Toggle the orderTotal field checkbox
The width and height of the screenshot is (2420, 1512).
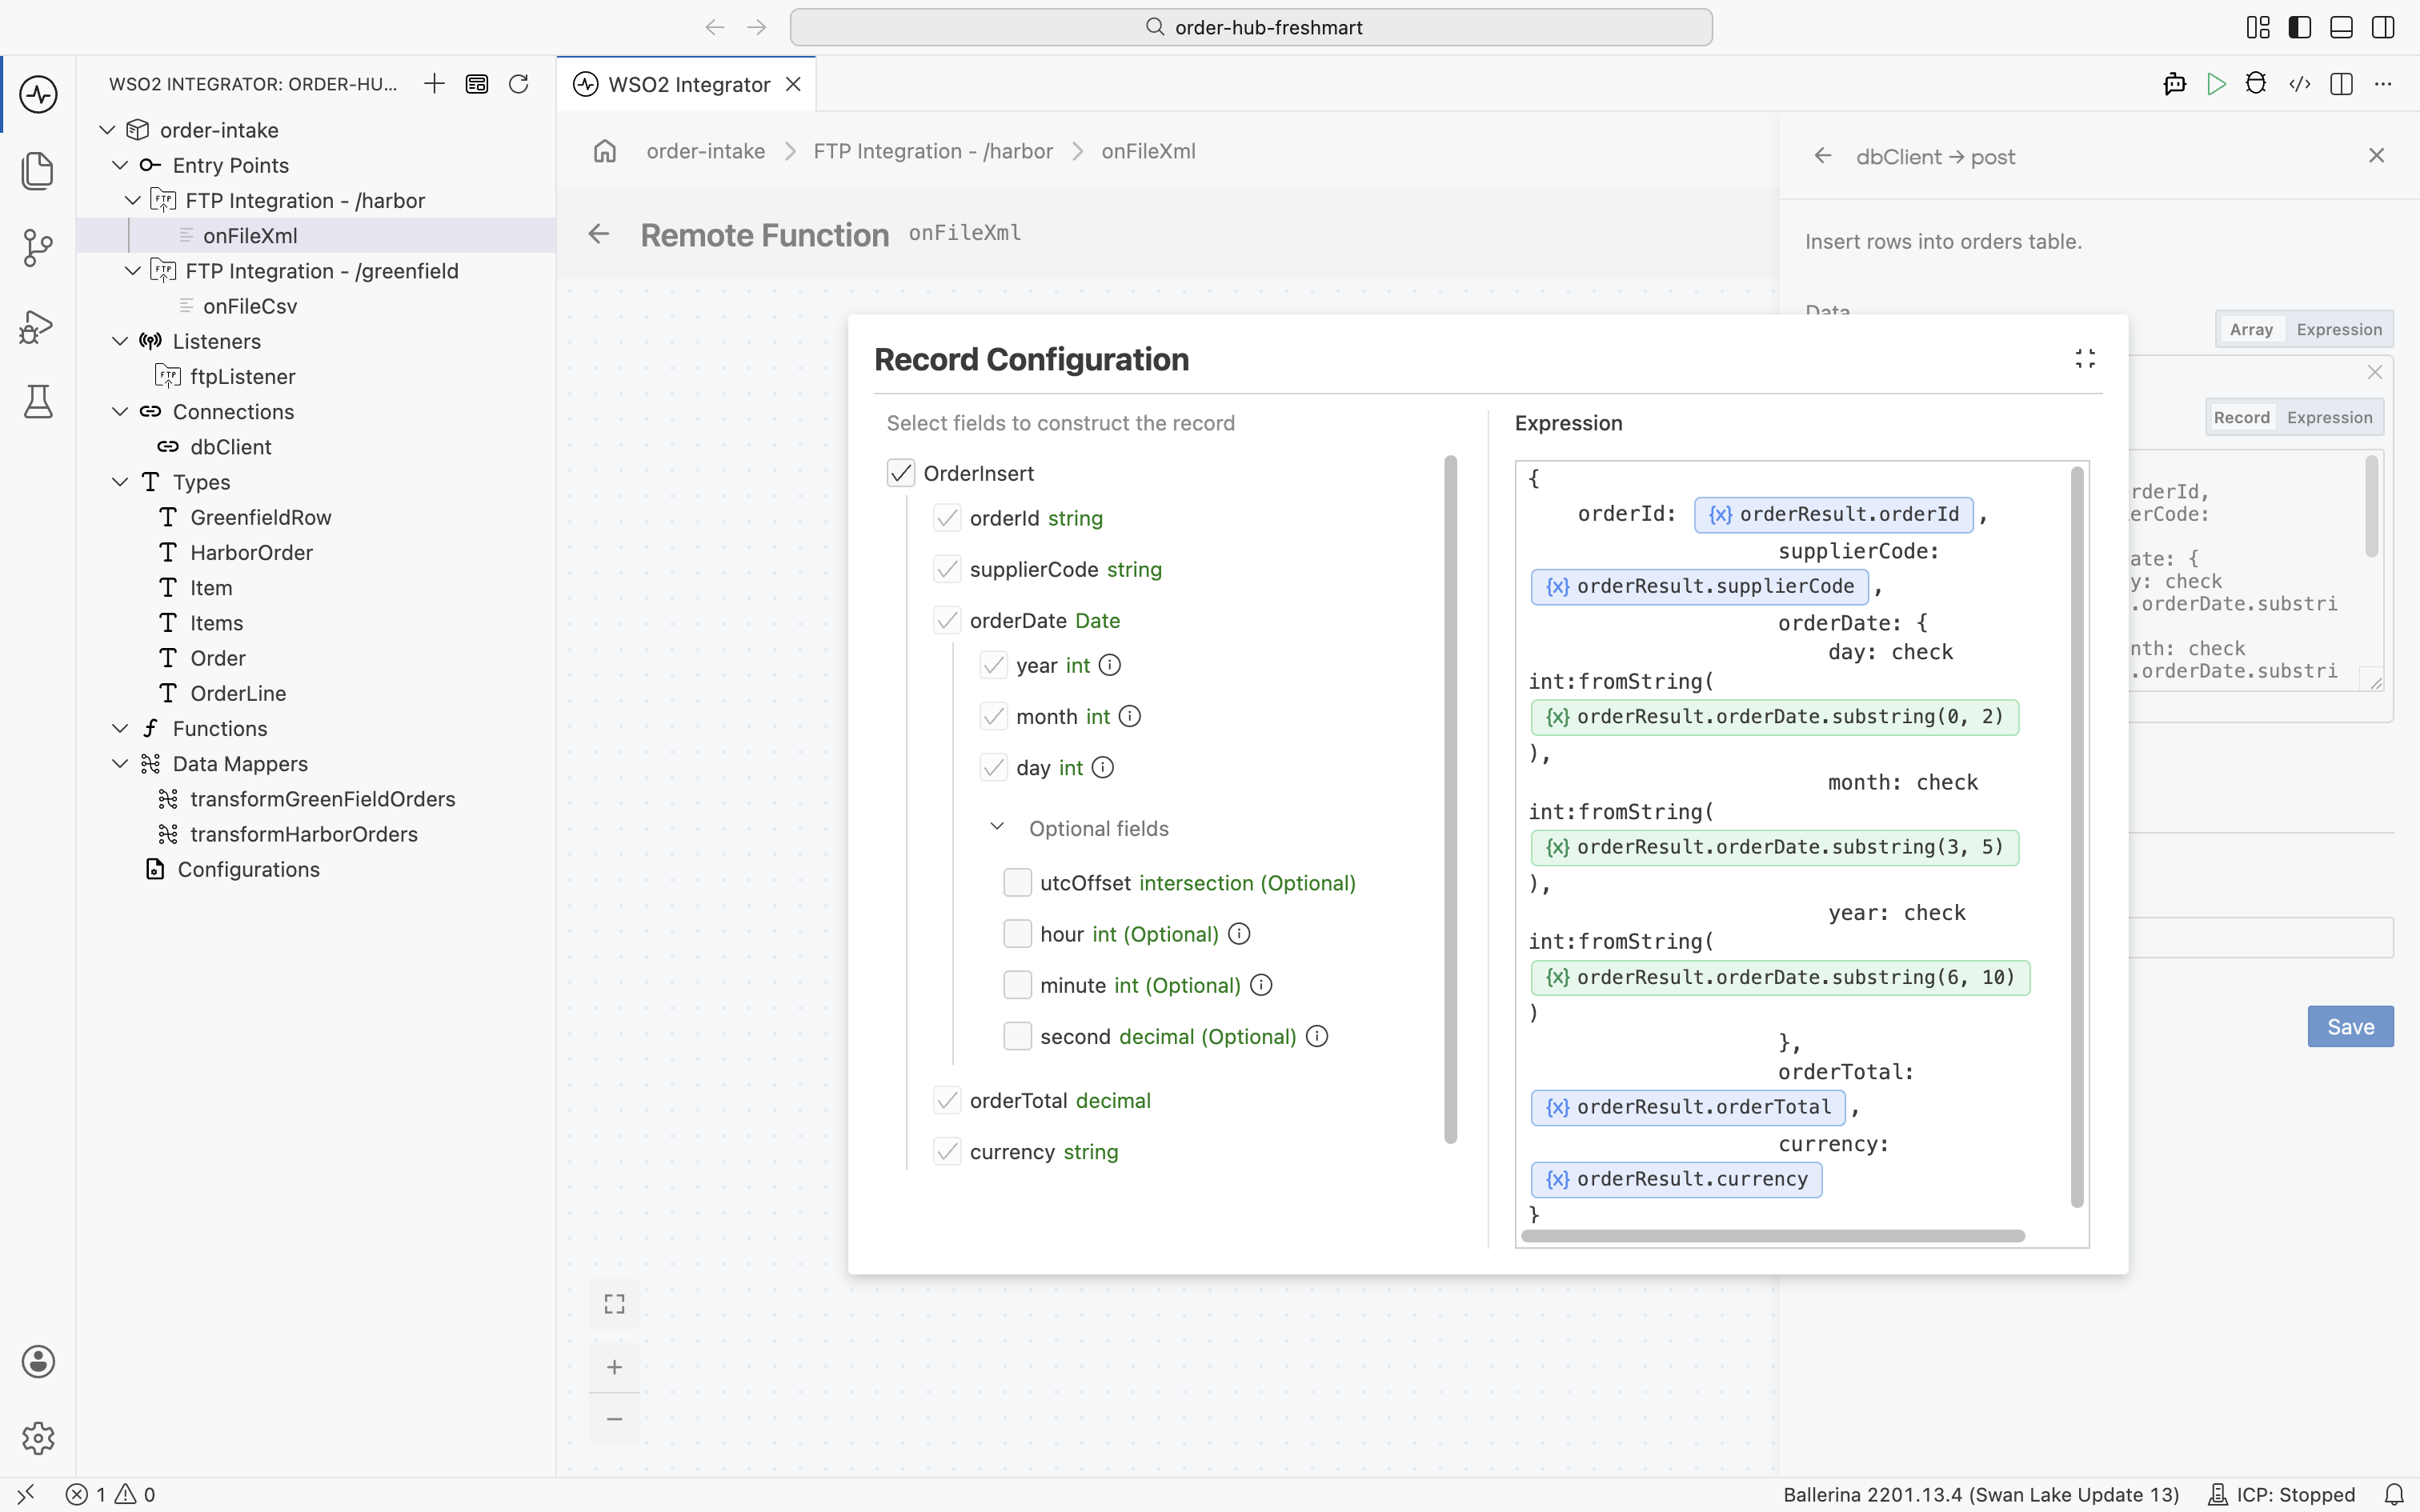(947, 1100)
